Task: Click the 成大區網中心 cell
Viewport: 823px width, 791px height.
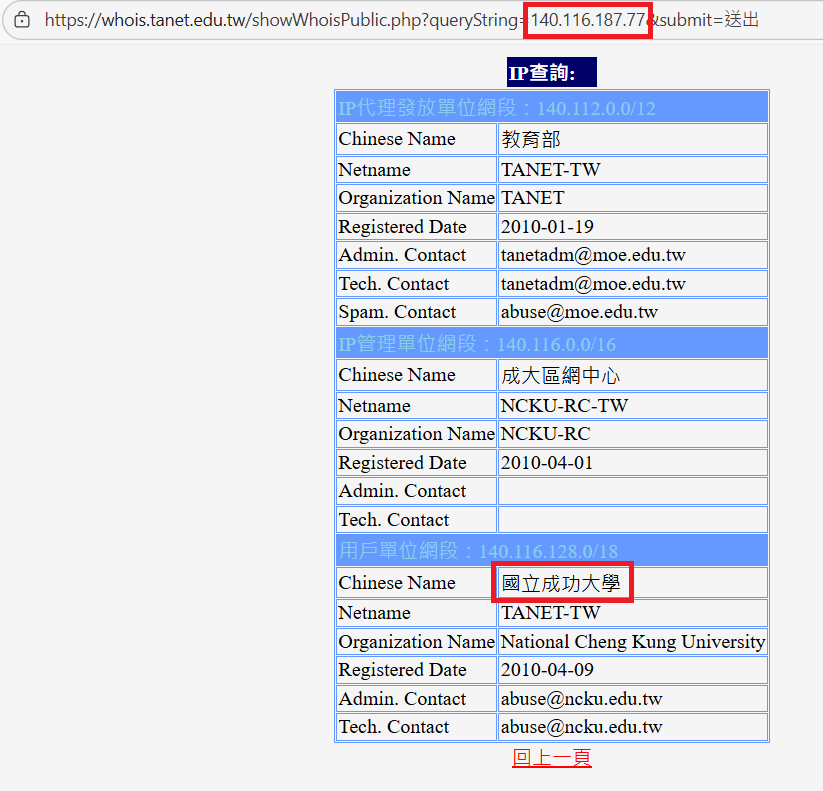Action: pyautogui.click(x=632, y=375)
